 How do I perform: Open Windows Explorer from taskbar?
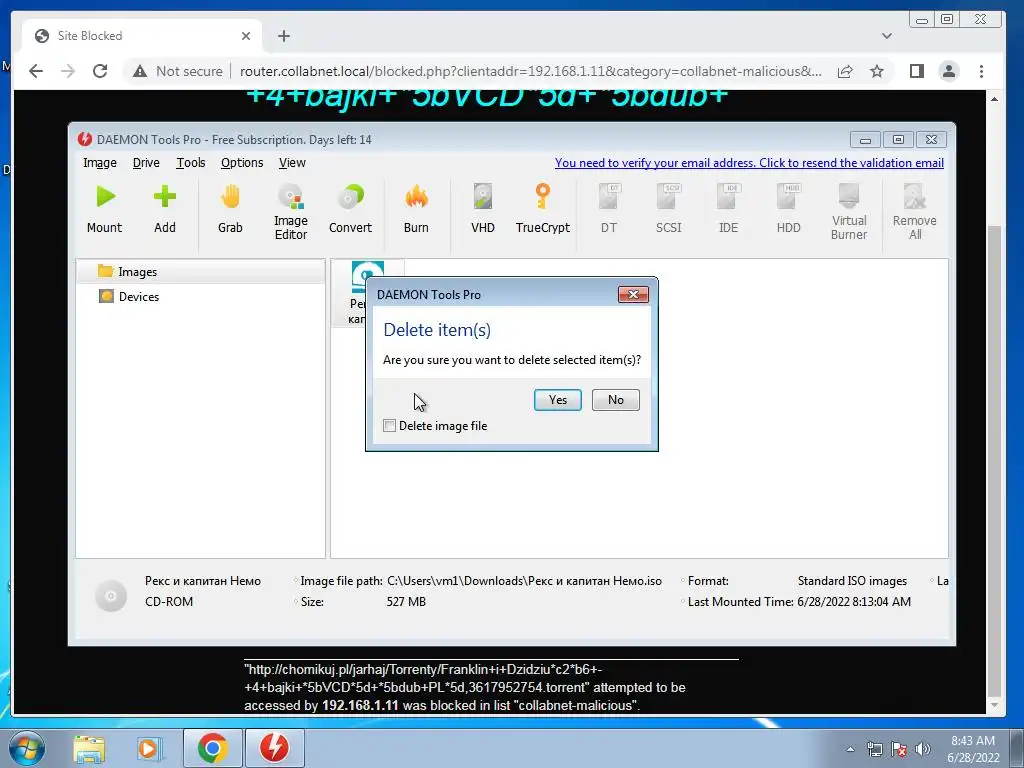click(x=89, y=748)
